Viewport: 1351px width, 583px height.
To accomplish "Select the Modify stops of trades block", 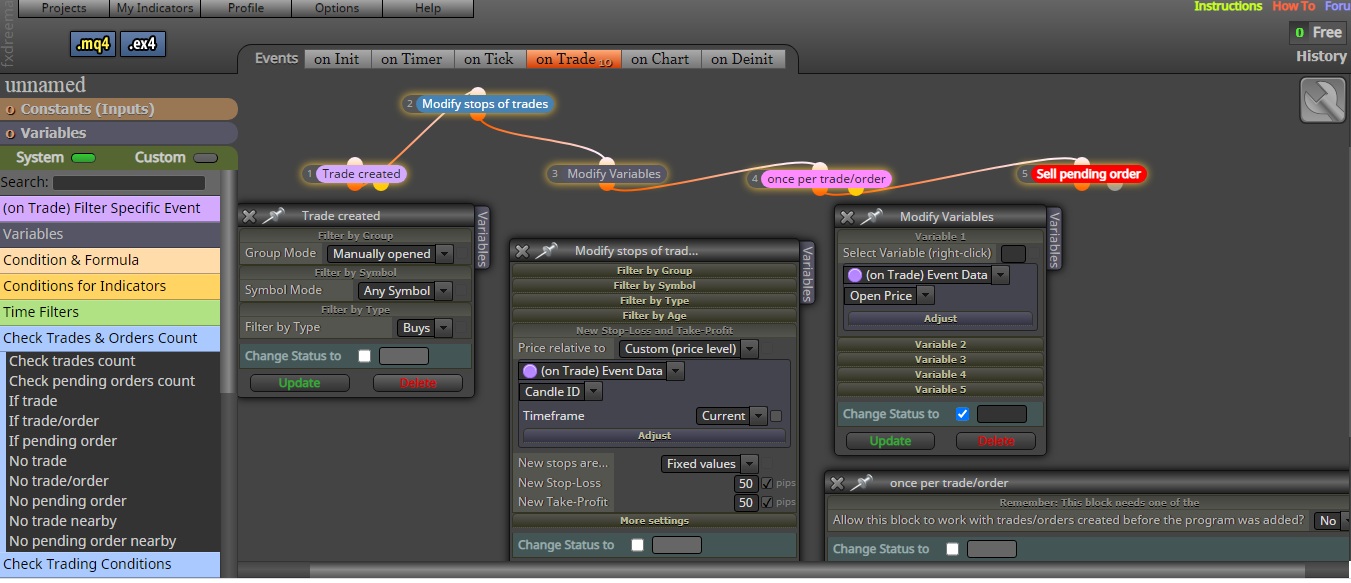I will tap(485, 103).
